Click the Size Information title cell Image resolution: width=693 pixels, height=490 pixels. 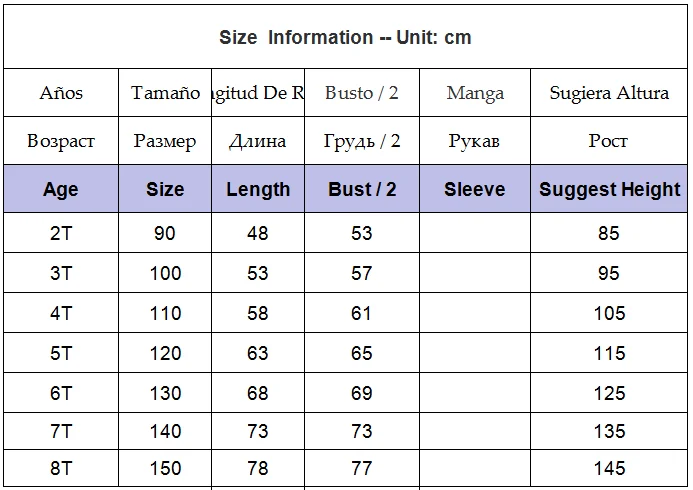345,37
